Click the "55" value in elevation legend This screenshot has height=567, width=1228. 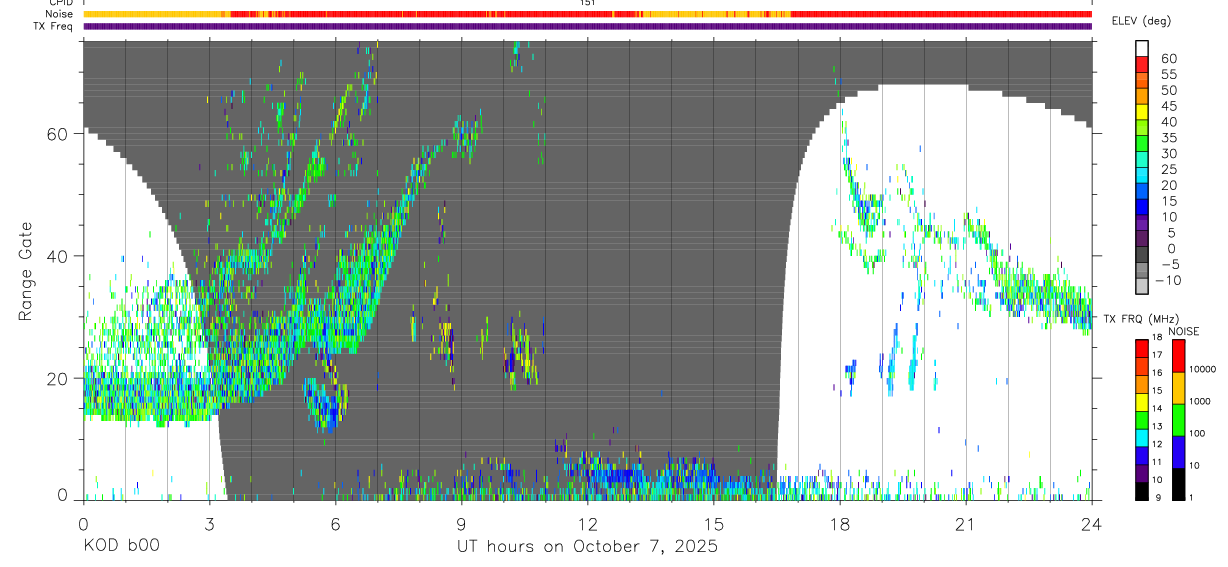pyautogui.click(x=1168, y=75)
